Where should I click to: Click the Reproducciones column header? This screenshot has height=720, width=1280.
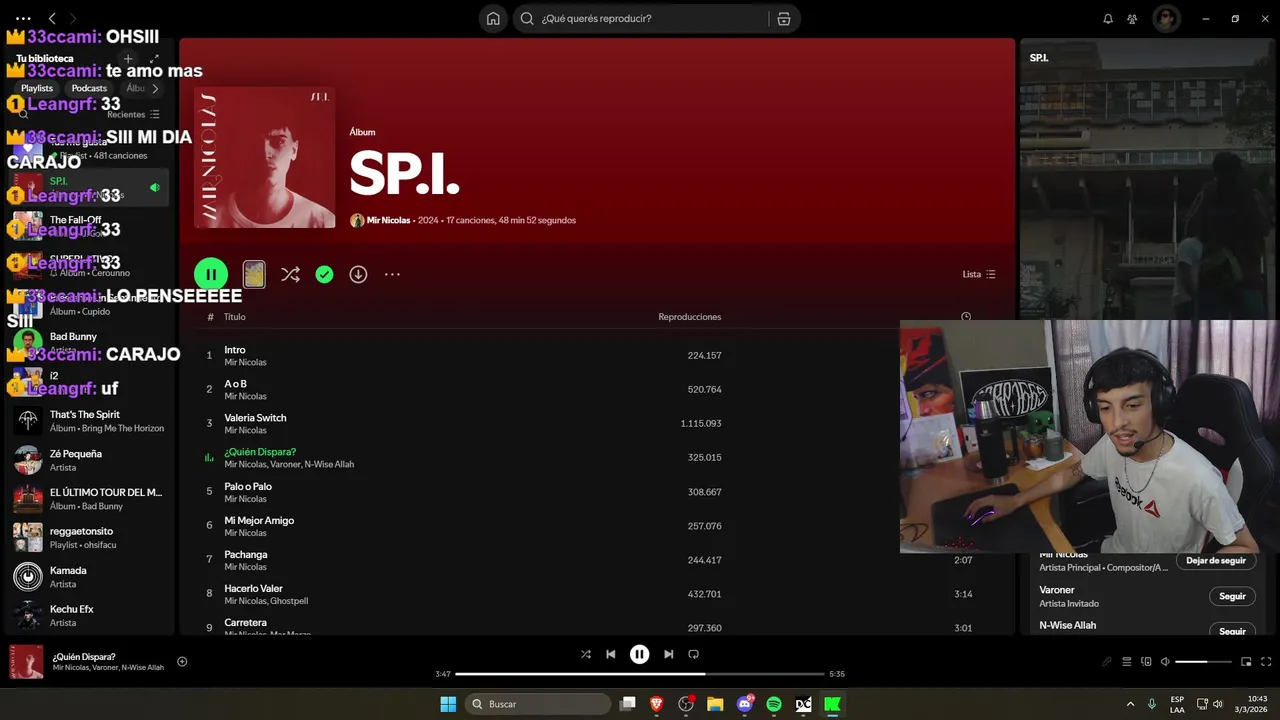coord(689,317)
